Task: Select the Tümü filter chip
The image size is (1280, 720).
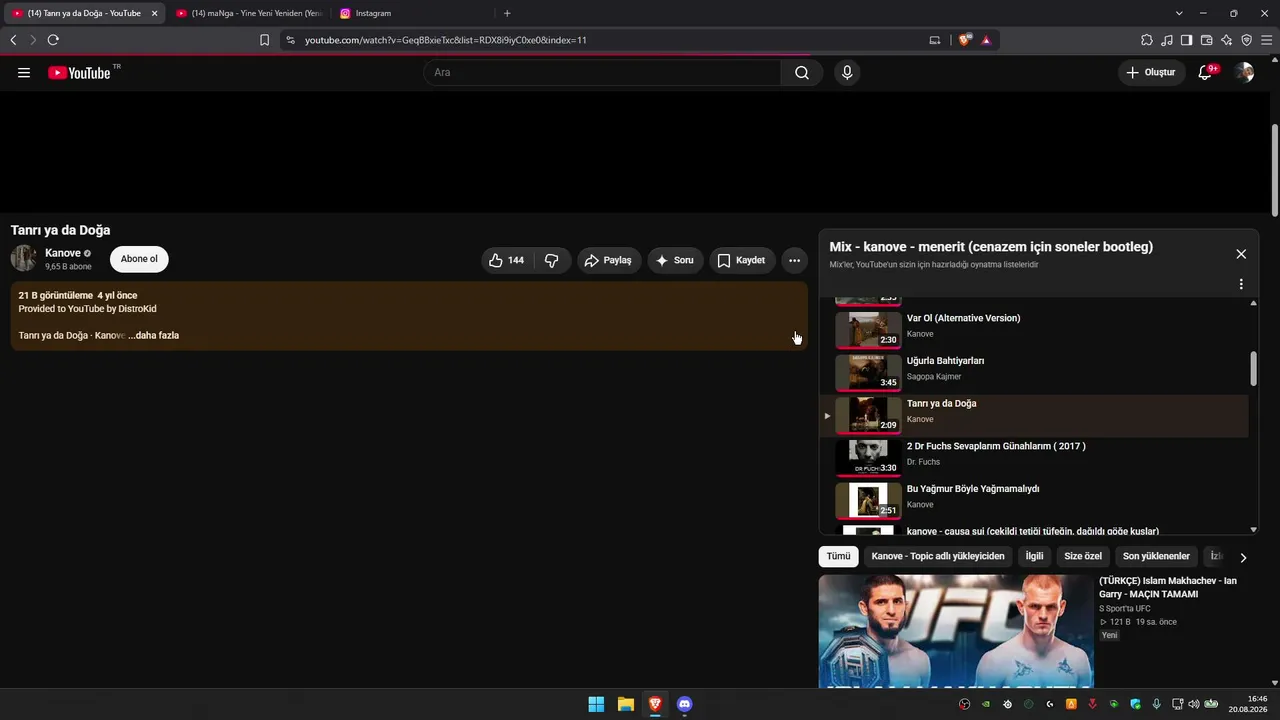Action: click(x=838, y=556)
